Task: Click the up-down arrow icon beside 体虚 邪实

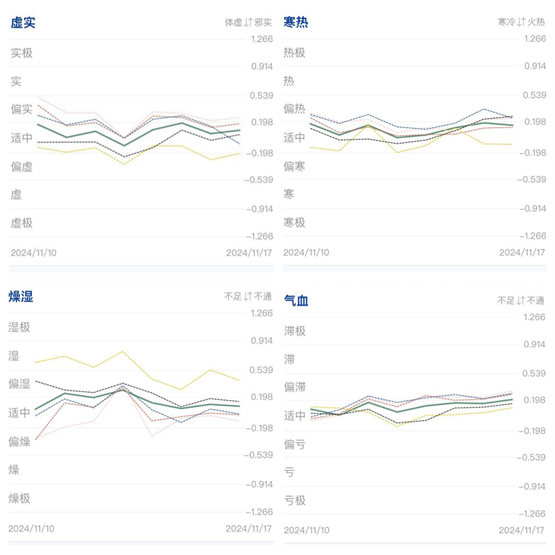Action: click(248, 23)
